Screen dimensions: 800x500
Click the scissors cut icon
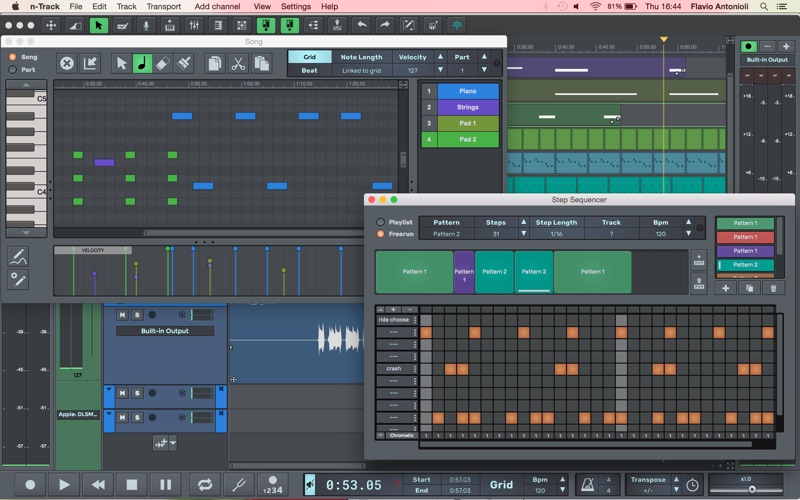(238, 63)
